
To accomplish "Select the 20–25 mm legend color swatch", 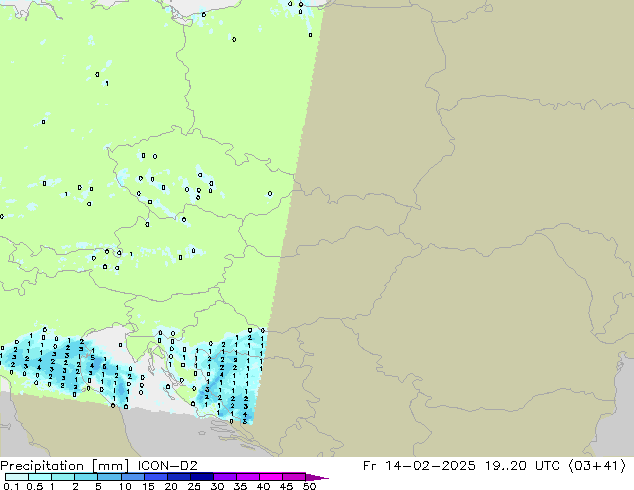I will (178, 477).
